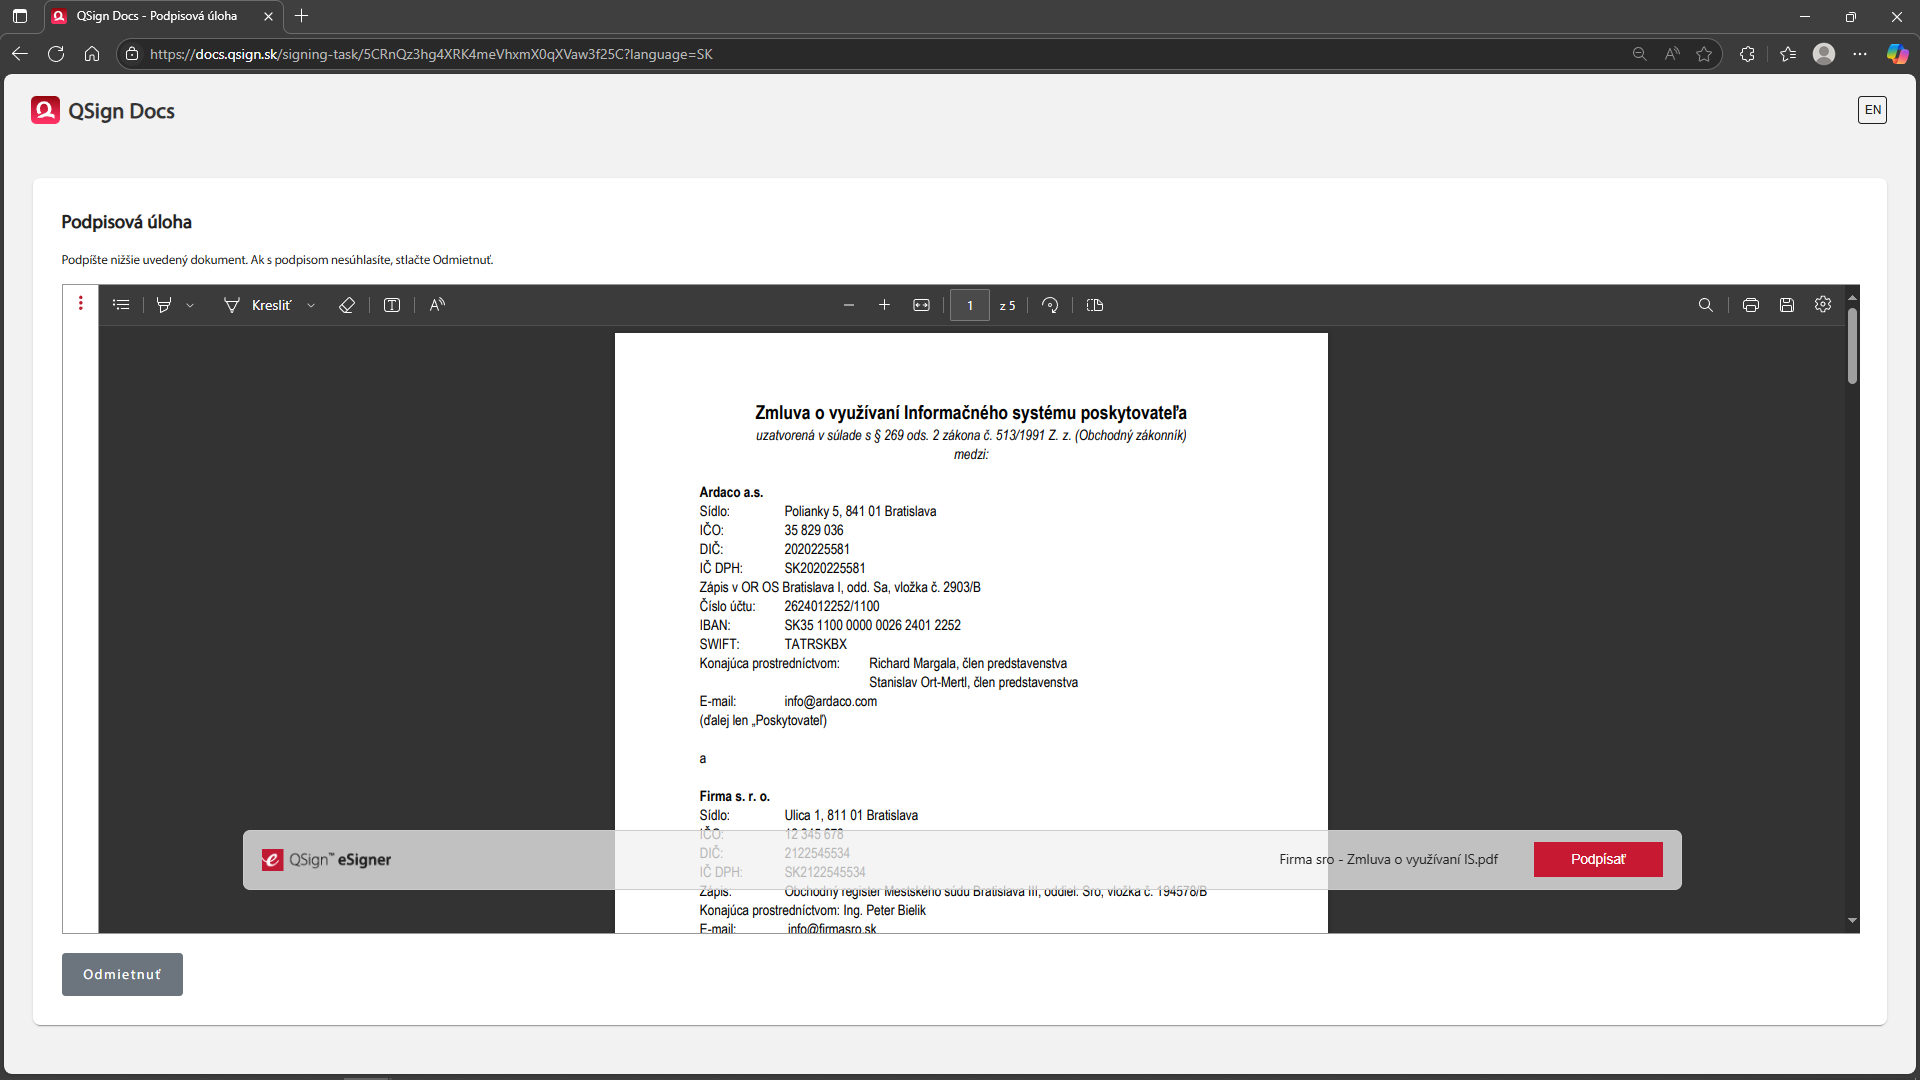Select the eraser tool
Image resolution: width=1920 pixels, height=1080 pixels.
pos(347,305)
